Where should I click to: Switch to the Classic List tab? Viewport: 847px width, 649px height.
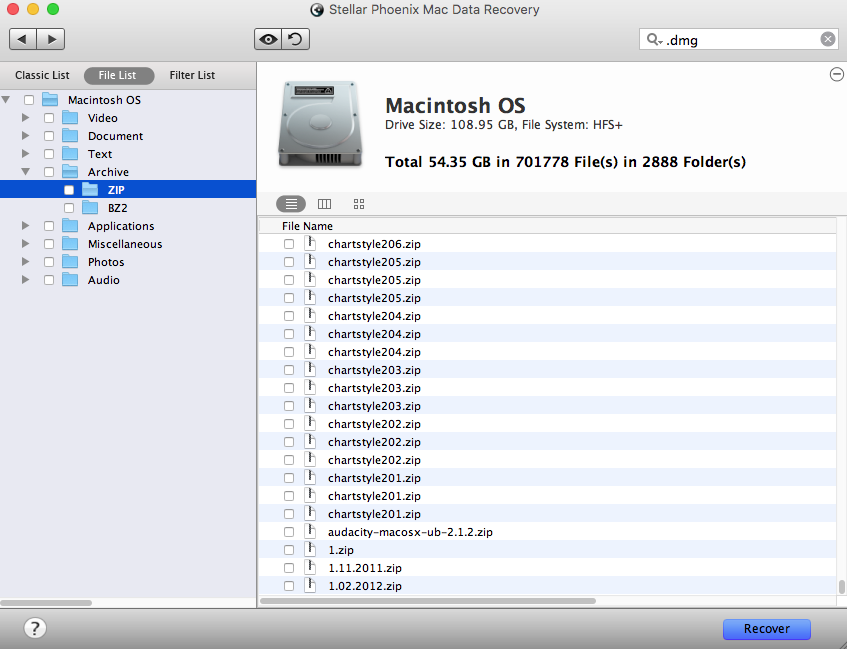tap(42, 75)
